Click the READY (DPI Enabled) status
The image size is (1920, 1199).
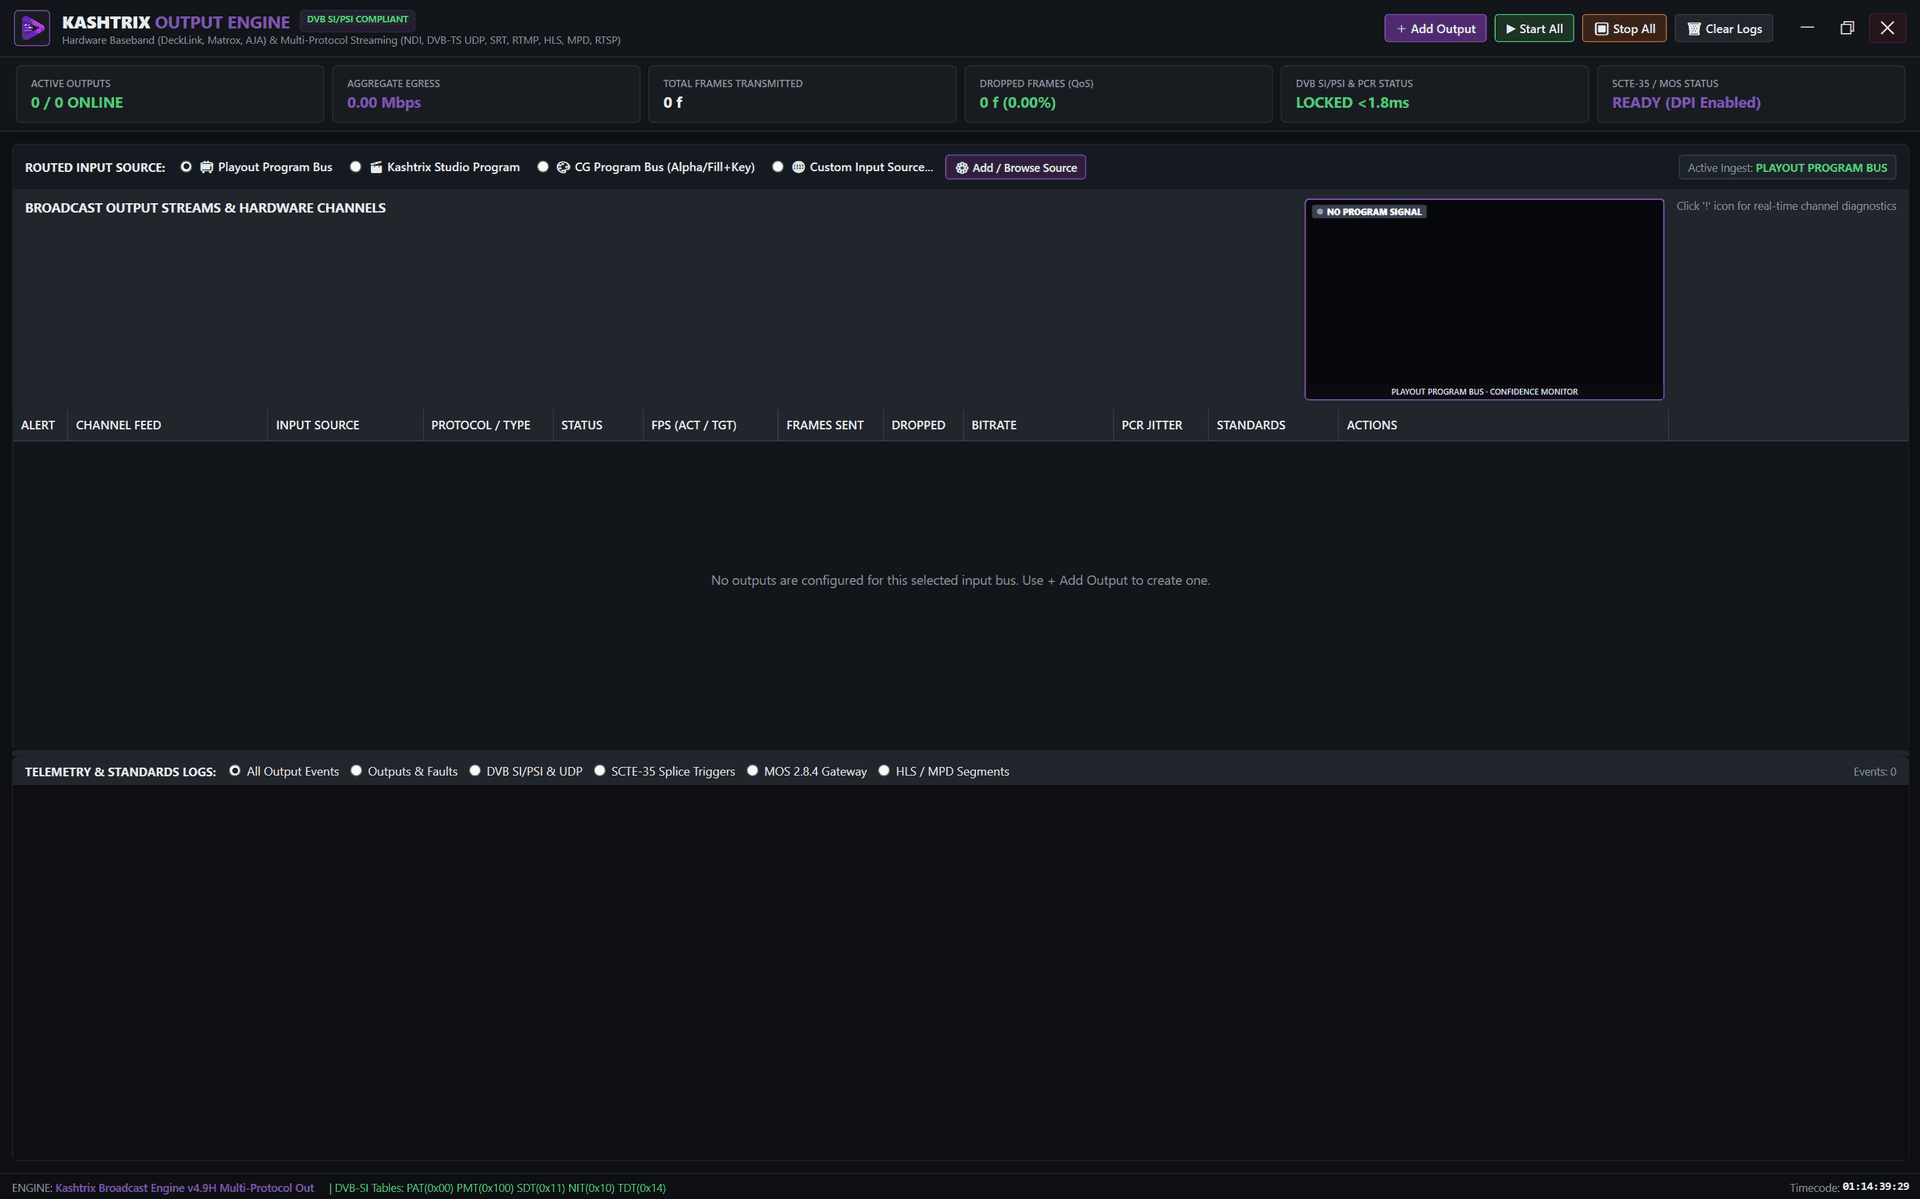pyautogui.click(x=1686, y=102)
